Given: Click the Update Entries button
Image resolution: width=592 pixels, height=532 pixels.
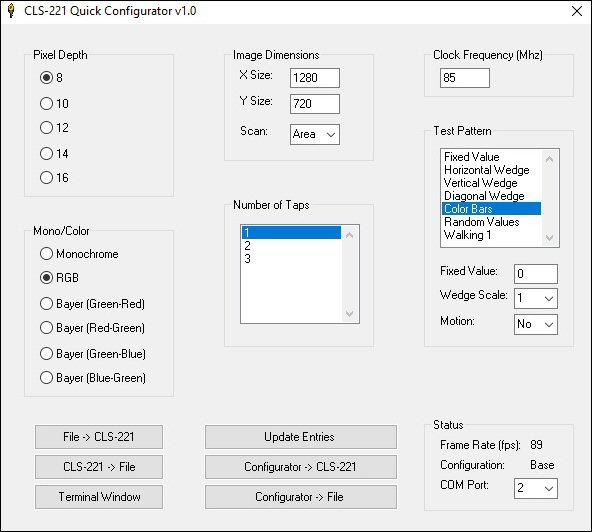Looking at the screenshot, I should point(301,437).
